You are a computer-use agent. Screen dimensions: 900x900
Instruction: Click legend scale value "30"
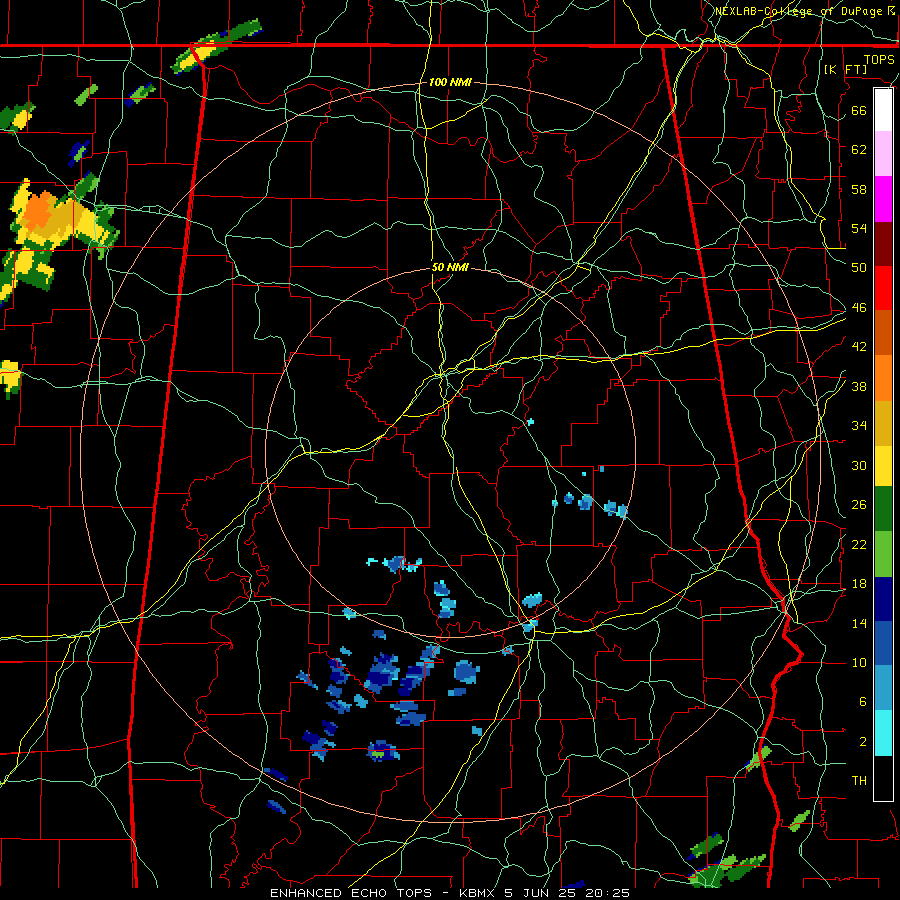pos(859,465)
